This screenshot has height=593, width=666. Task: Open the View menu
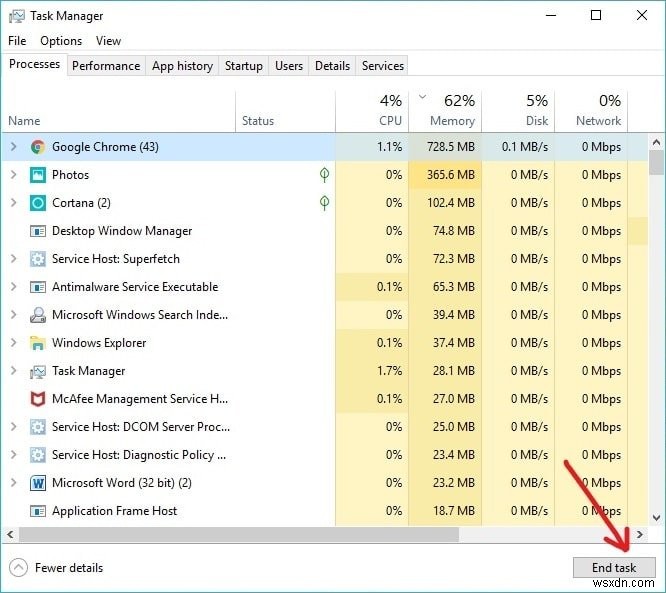108,41
